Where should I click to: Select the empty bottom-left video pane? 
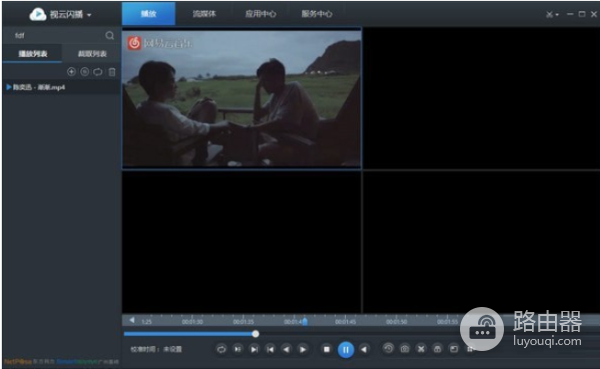241,242
